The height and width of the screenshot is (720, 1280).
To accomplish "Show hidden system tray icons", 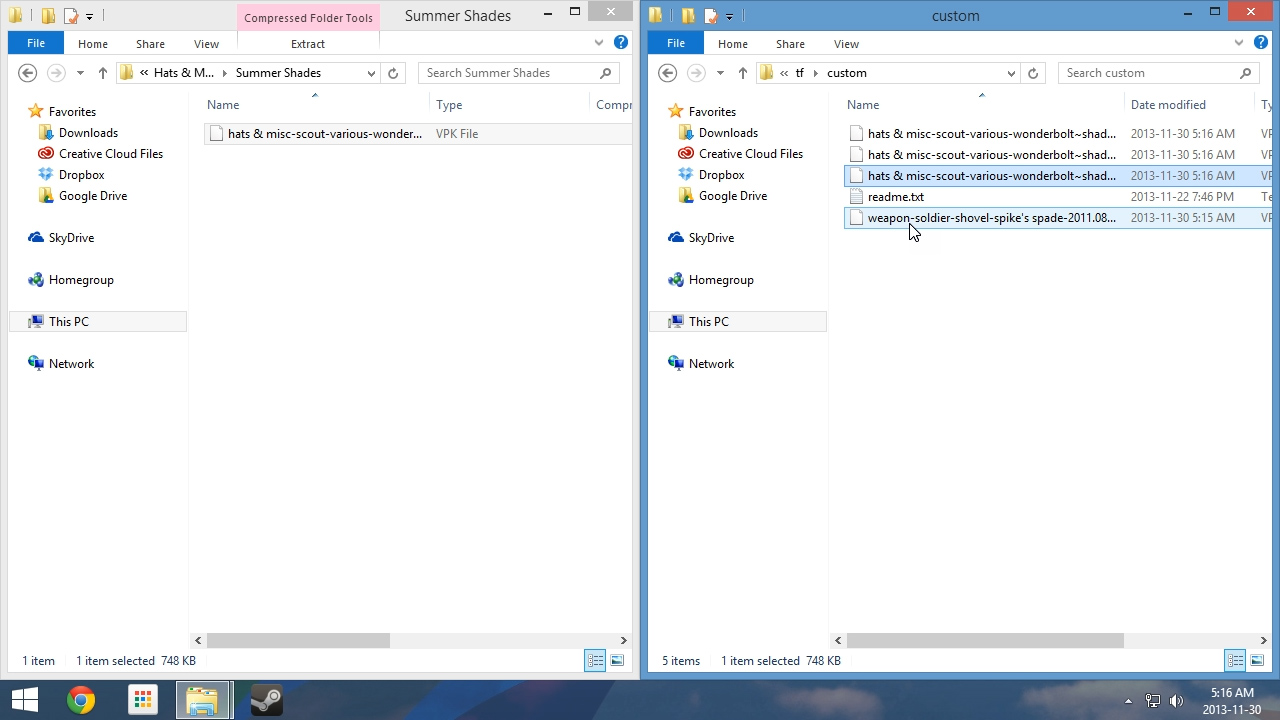I will (x=1128, y=701).
